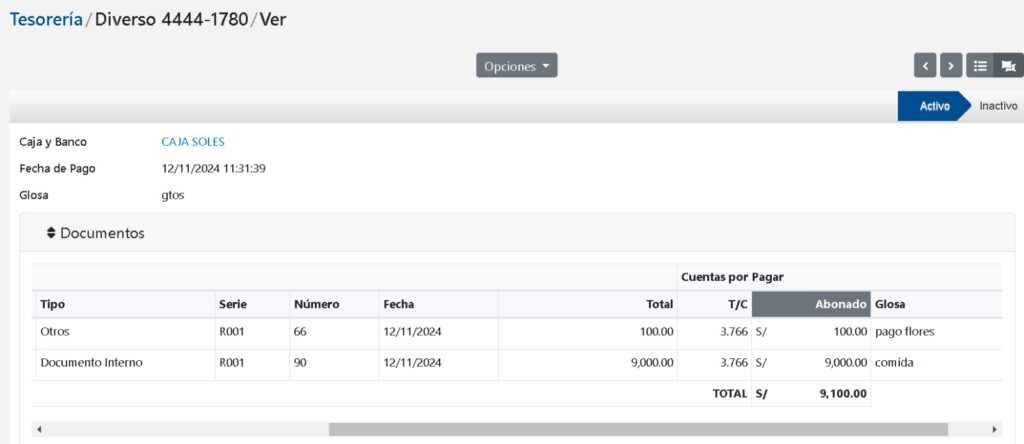
Task: Open the CAJA SOLES link
Action: click(x=193, y=142)
